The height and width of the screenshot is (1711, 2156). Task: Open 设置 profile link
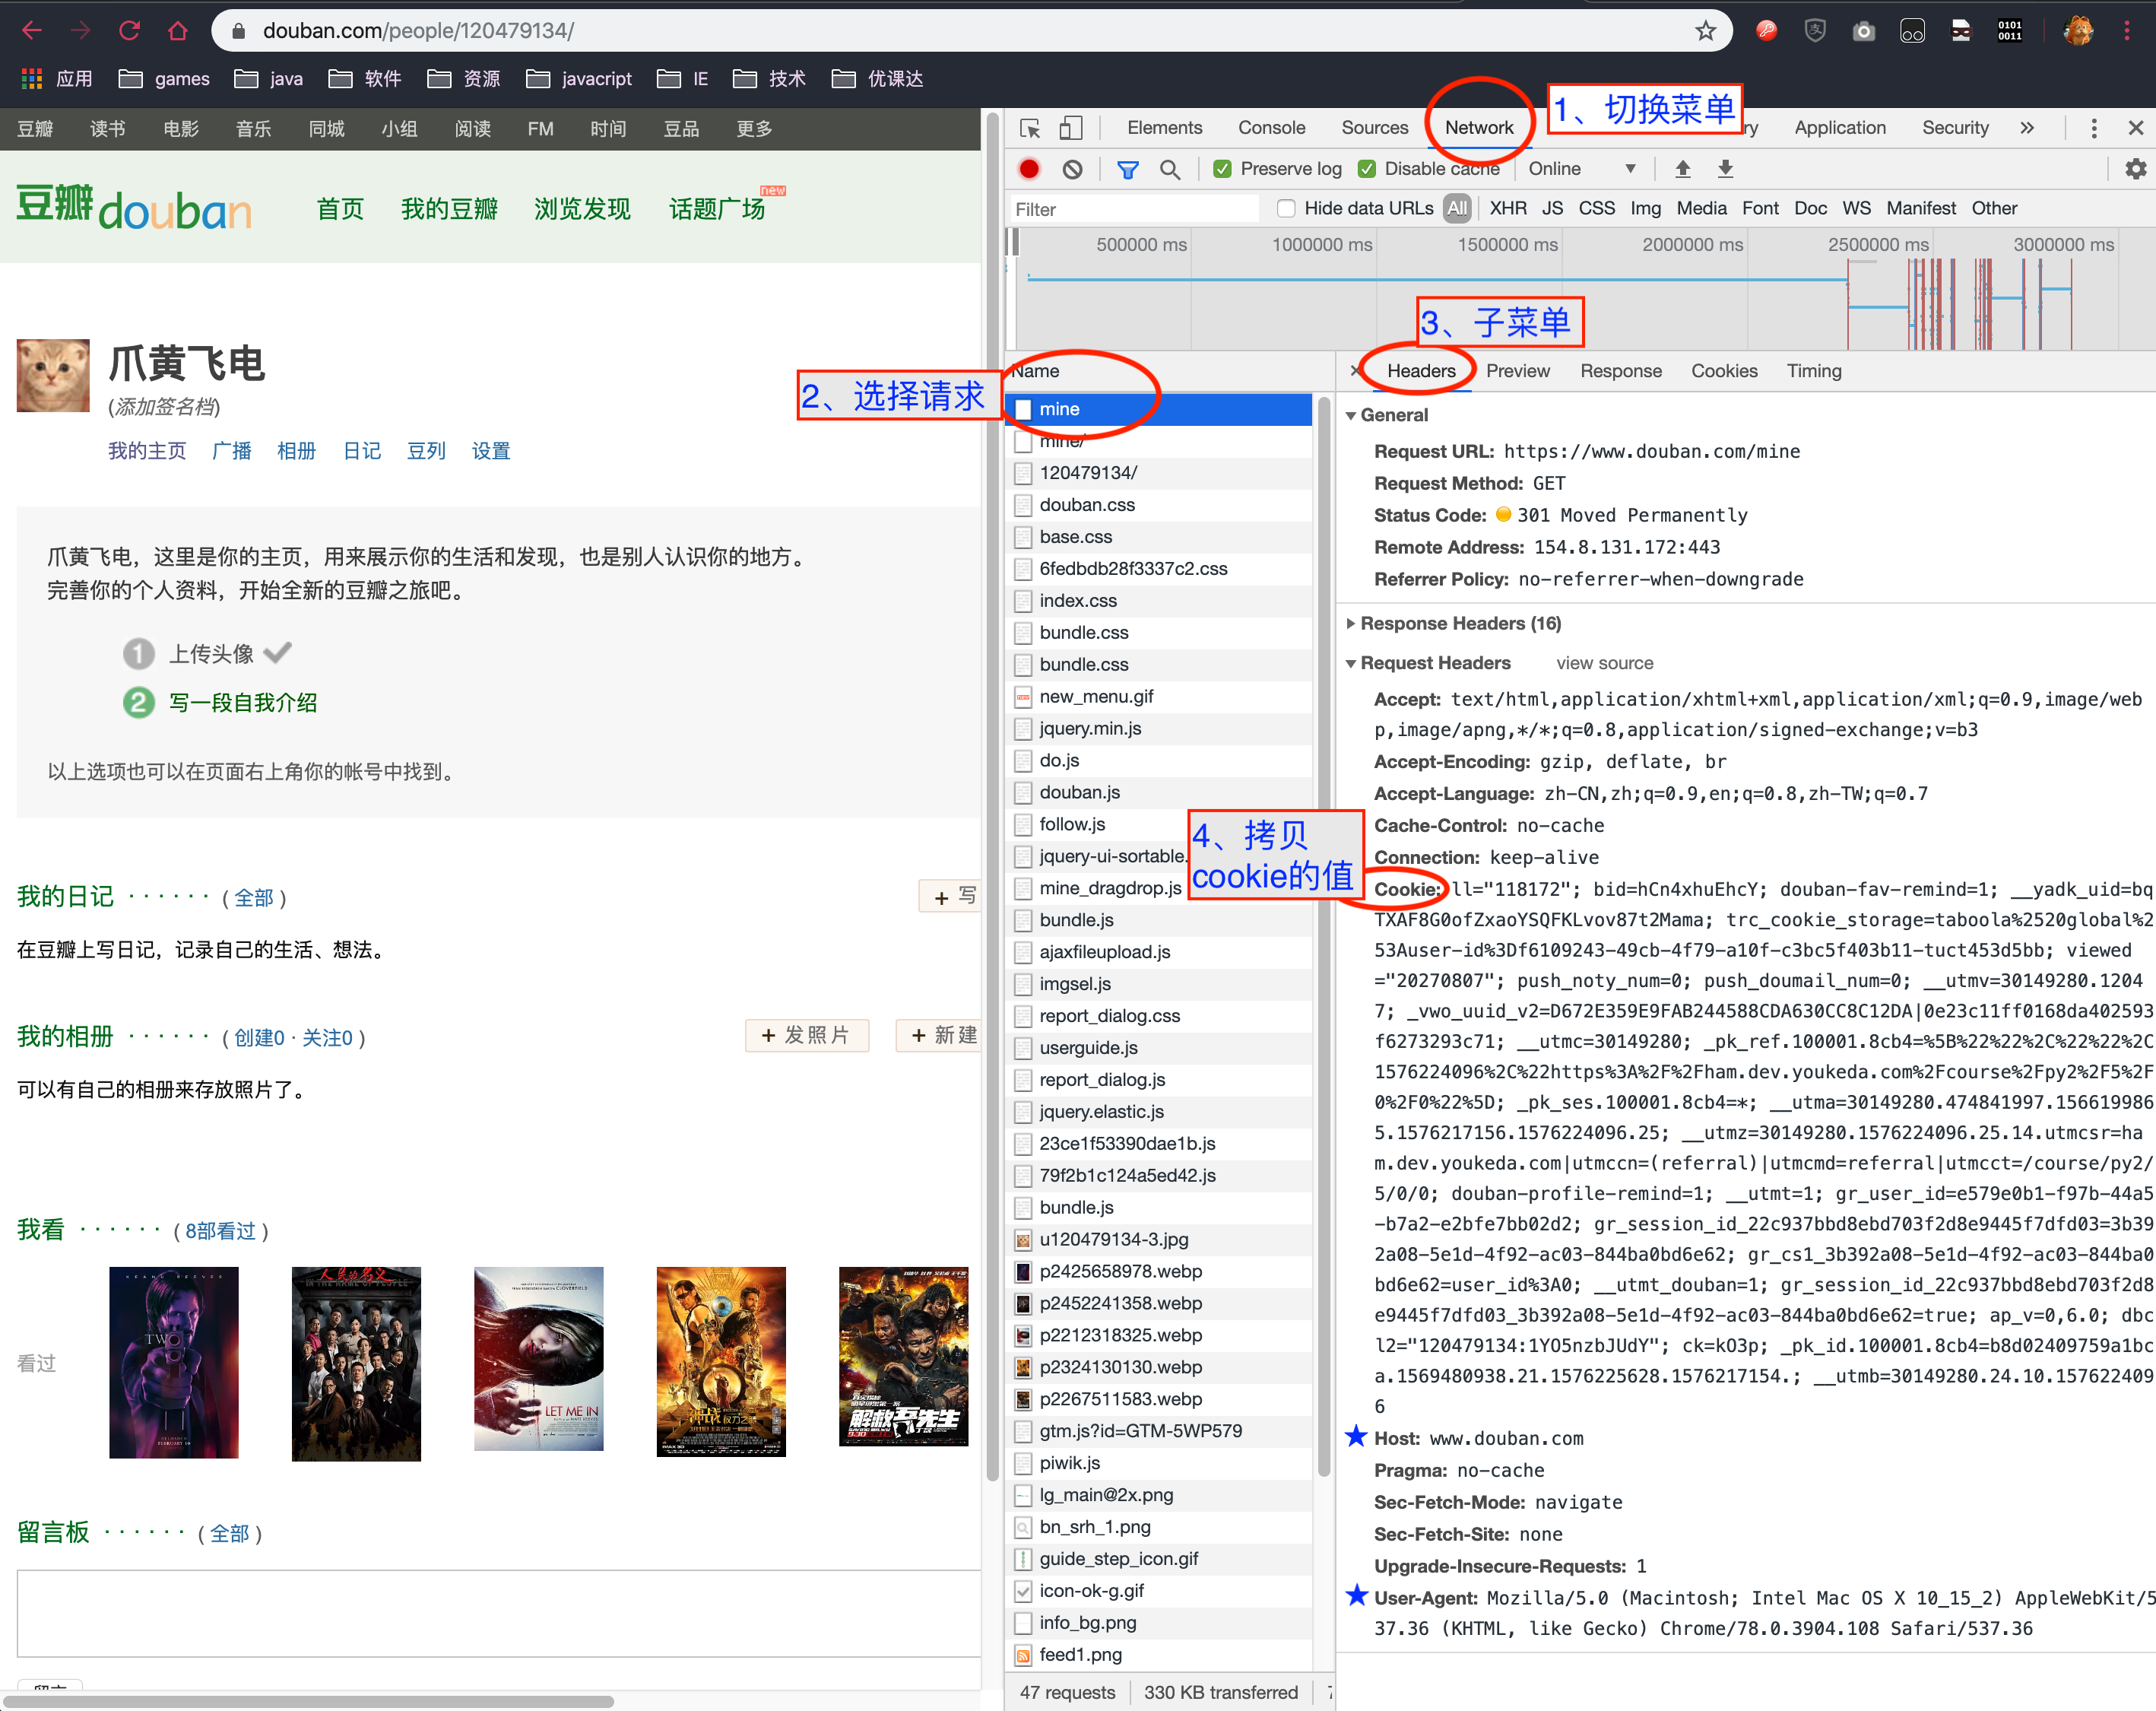click(x=490, y=451)
